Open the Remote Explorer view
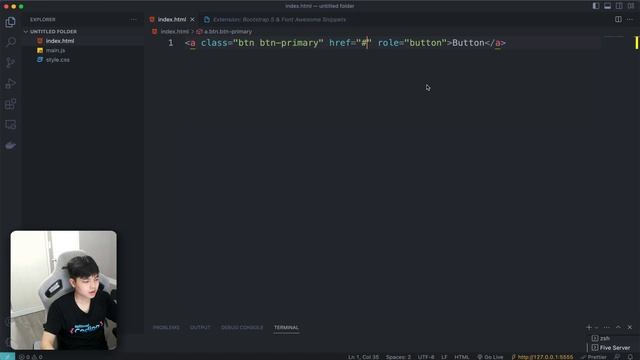640x360 pixels. (x=11, y=124)
